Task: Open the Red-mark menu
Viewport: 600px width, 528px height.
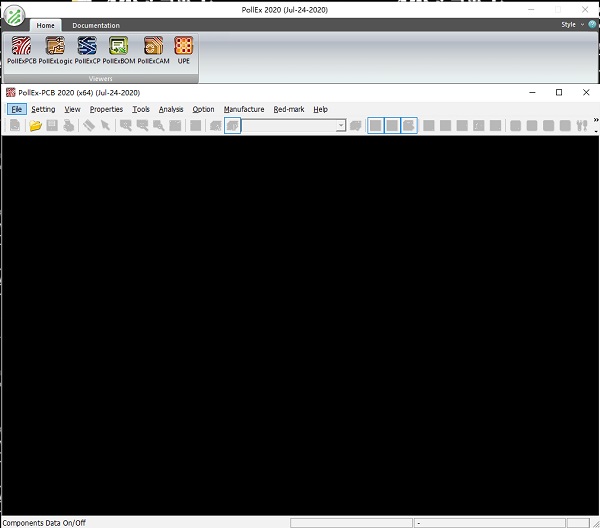Action: pyautogui.click(x=288, y=109)
